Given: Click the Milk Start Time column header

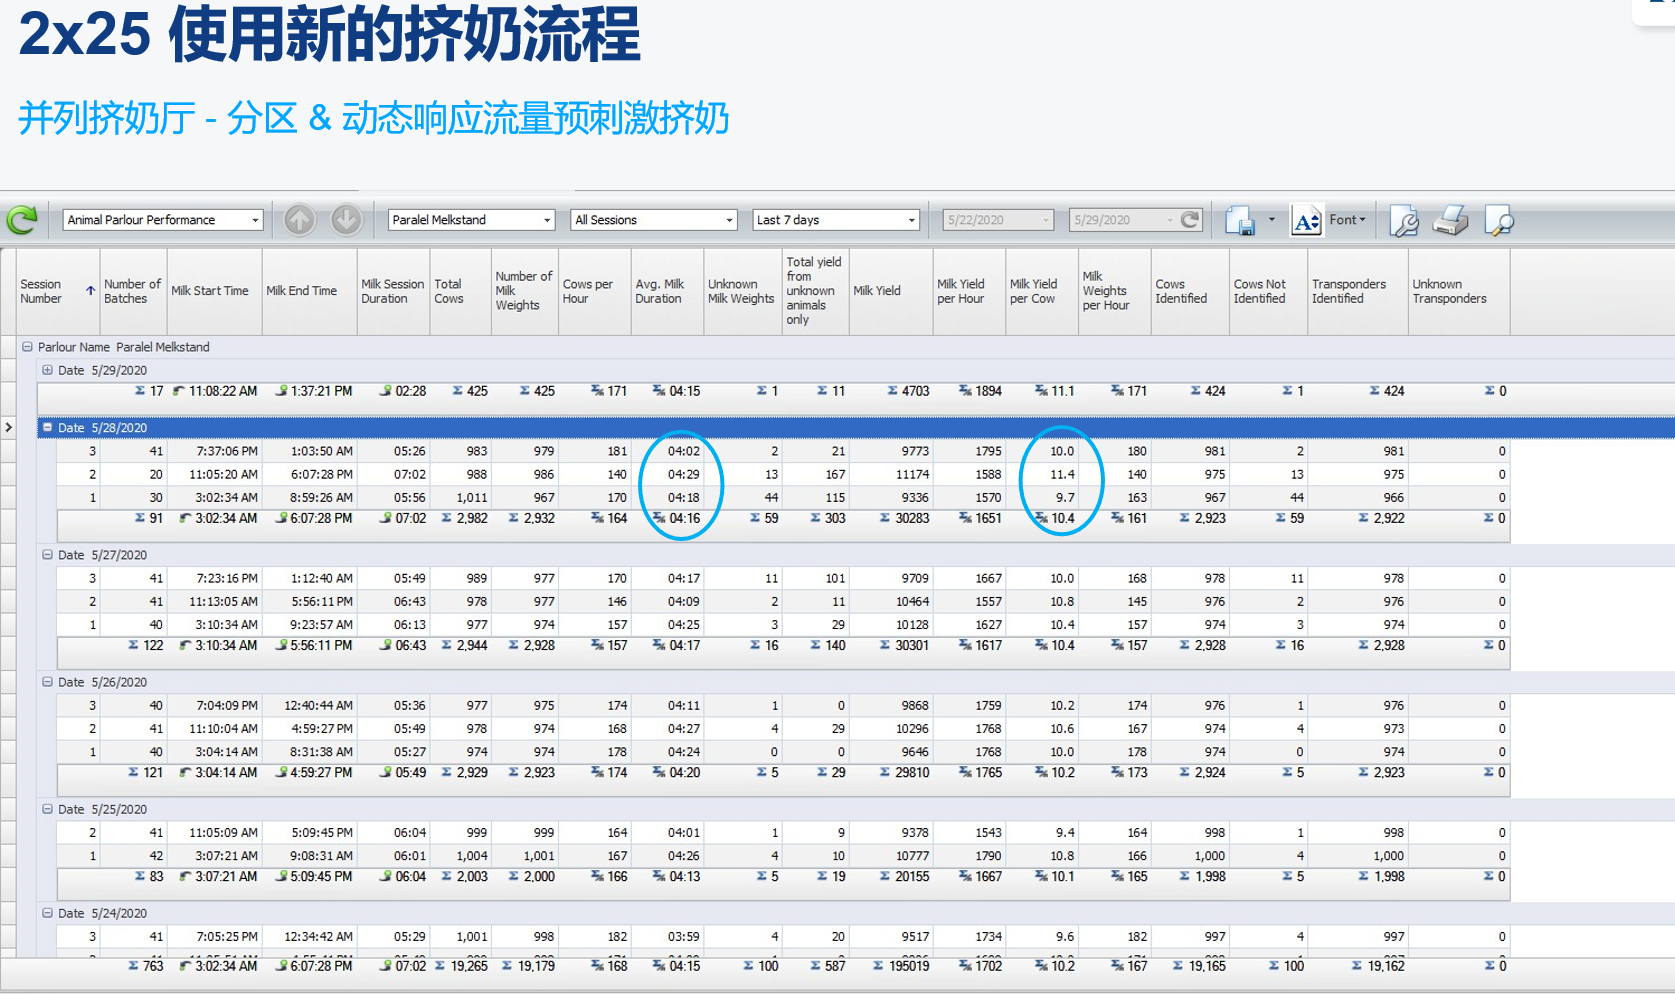Looking at the screenshot, I should [x=214, y=291].
